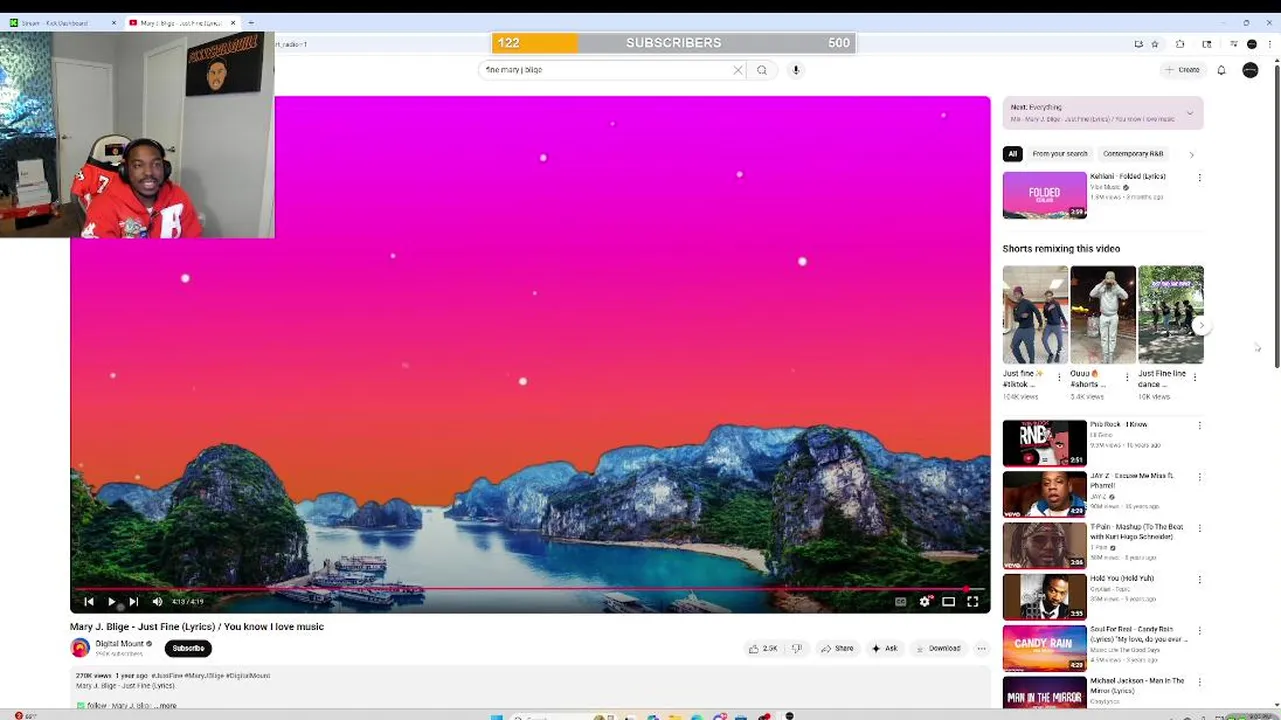
Task: Download the video
Action: click(937, 648)
